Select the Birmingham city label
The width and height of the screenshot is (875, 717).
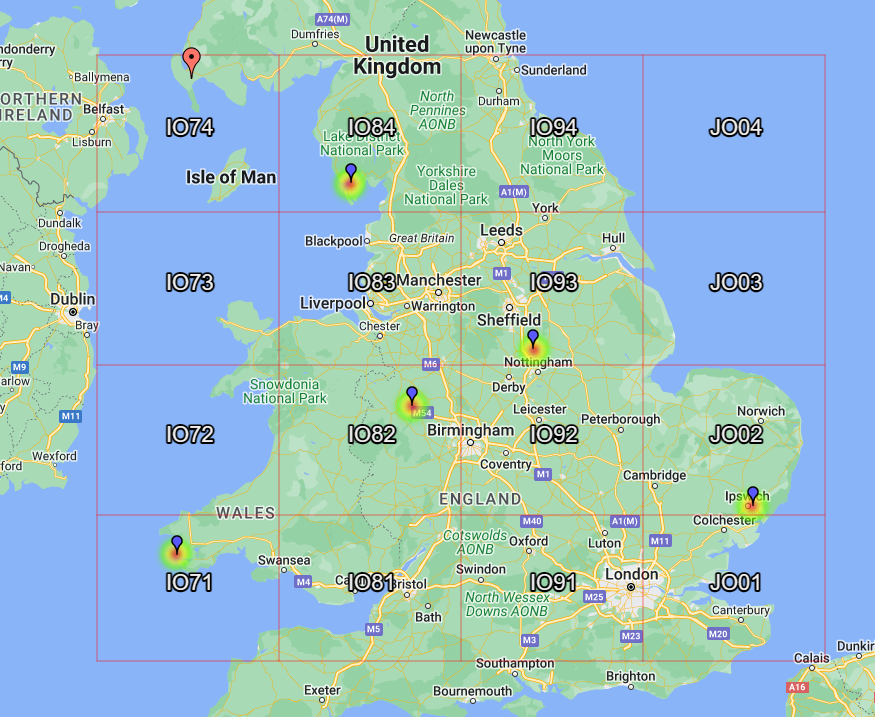click(470, 430)
